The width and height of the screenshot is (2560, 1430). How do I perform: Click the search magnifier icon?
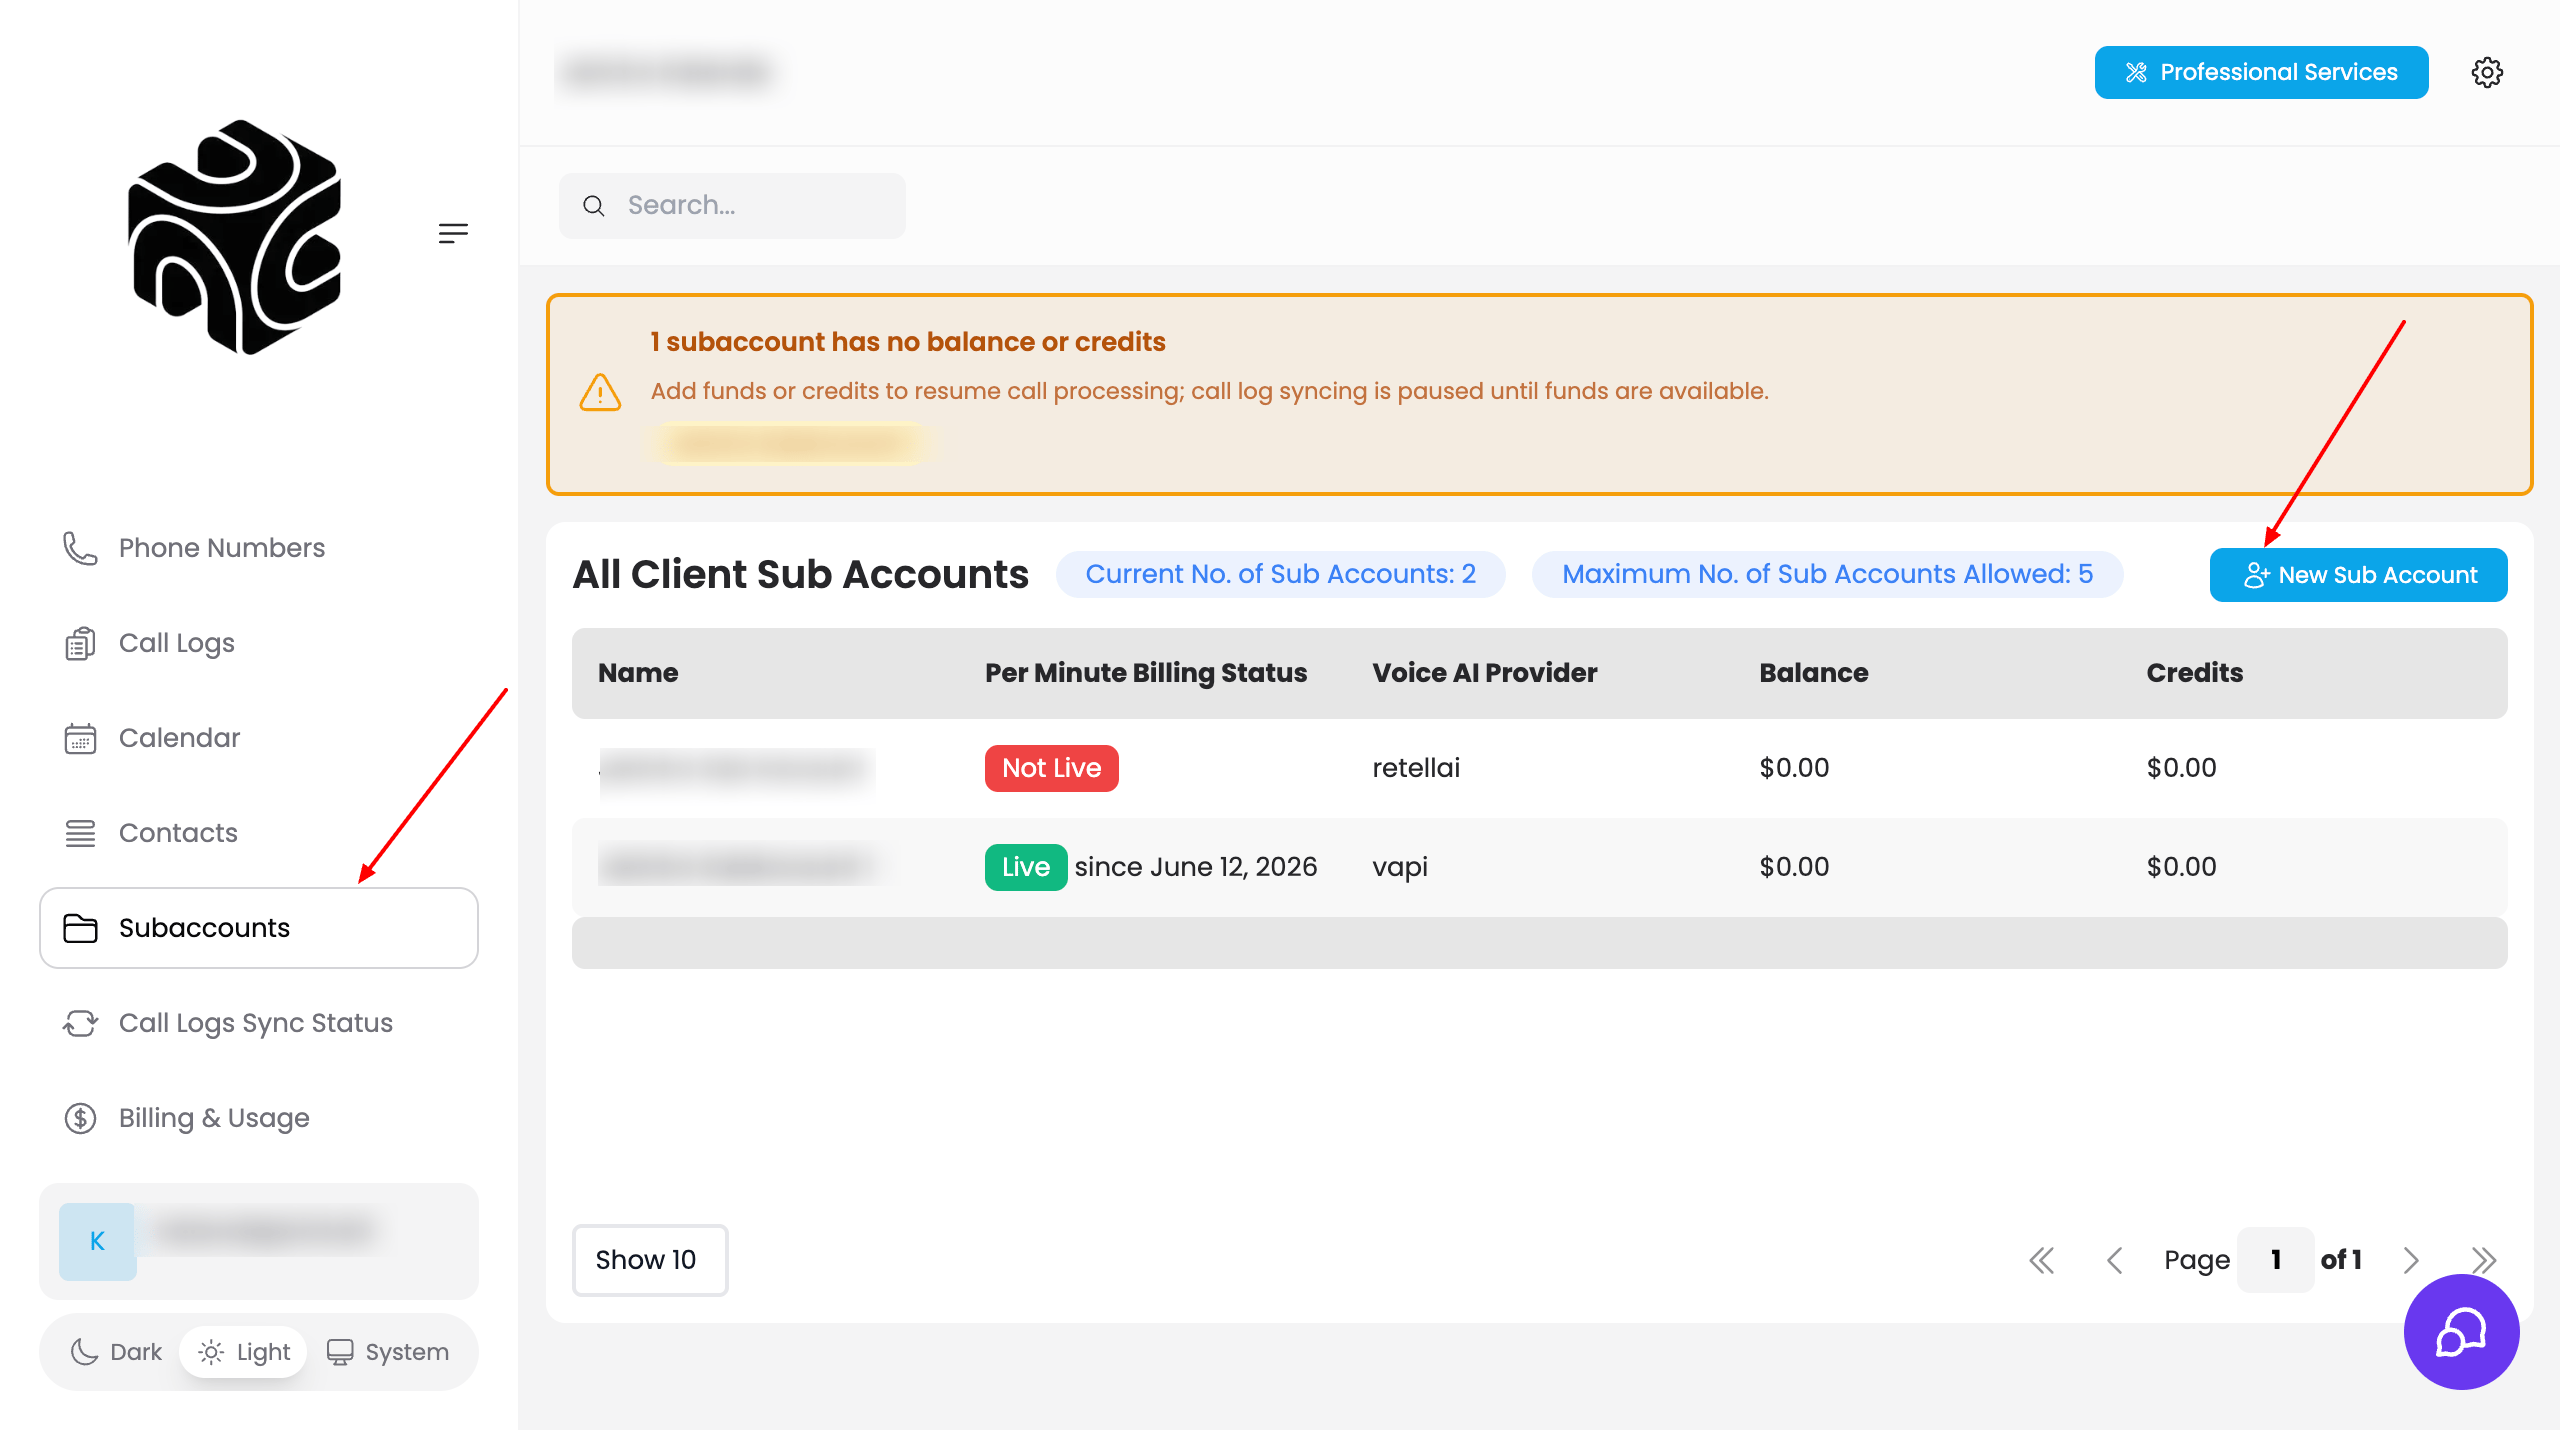tap(594, 206)
